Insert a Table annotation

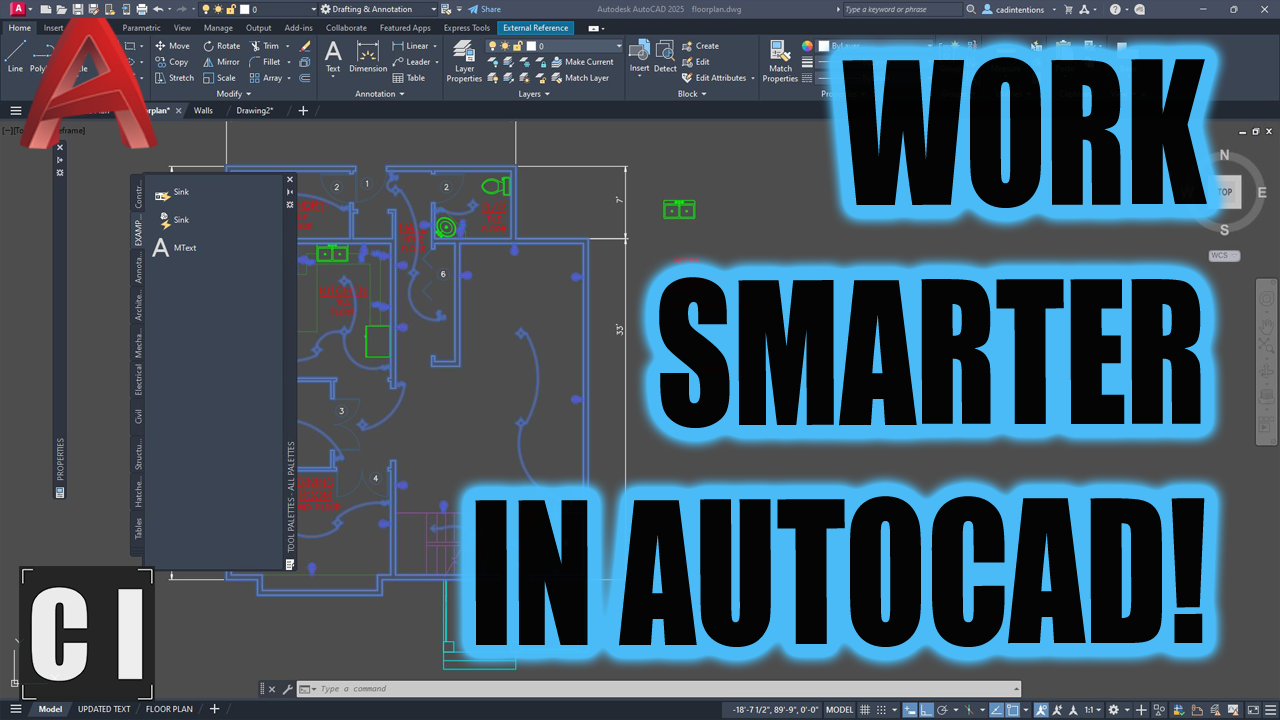coord(408,78)
